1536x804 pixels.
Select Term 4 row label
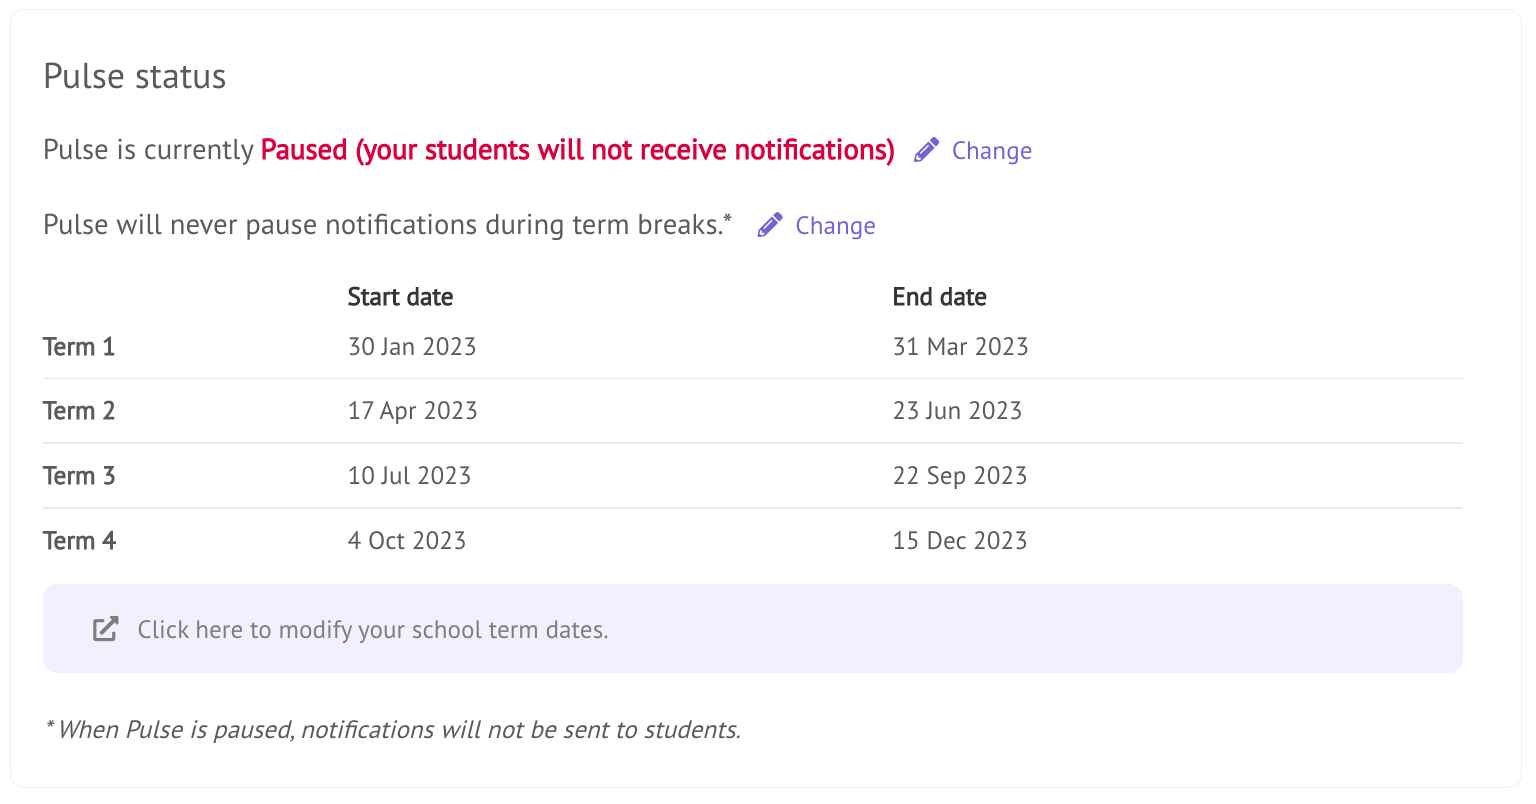coord(79,541)
